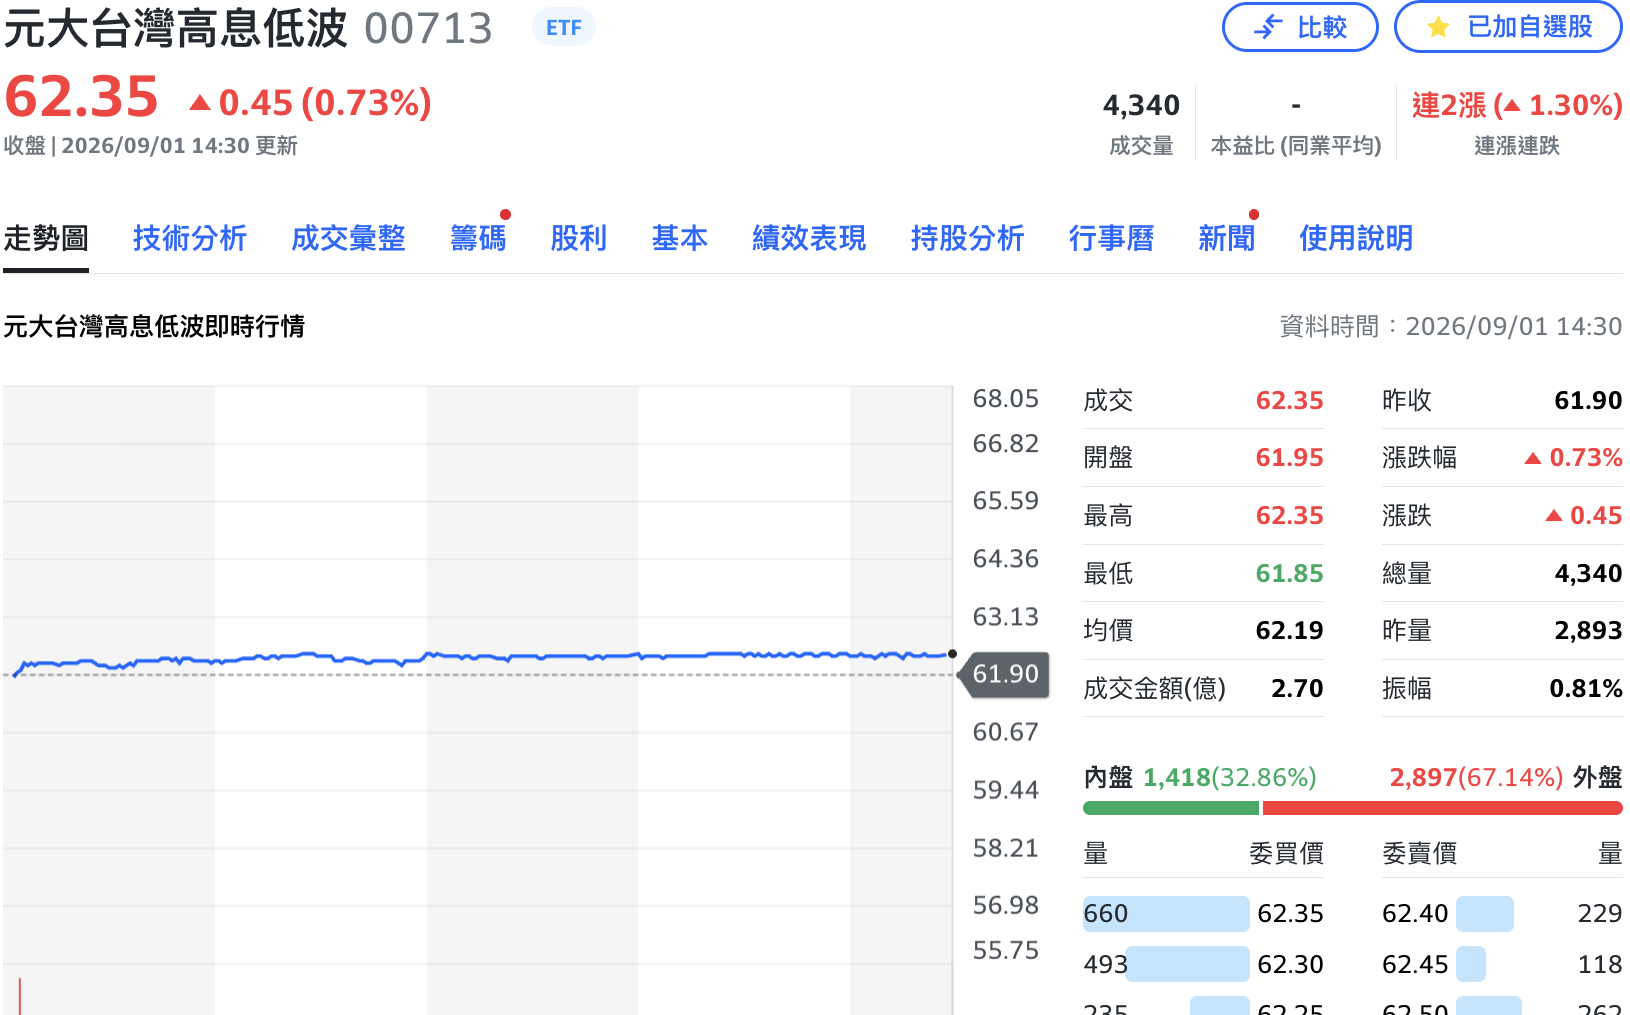
Task: Click the 開盤 value 61.95
Action: (x=1289, y=458)
